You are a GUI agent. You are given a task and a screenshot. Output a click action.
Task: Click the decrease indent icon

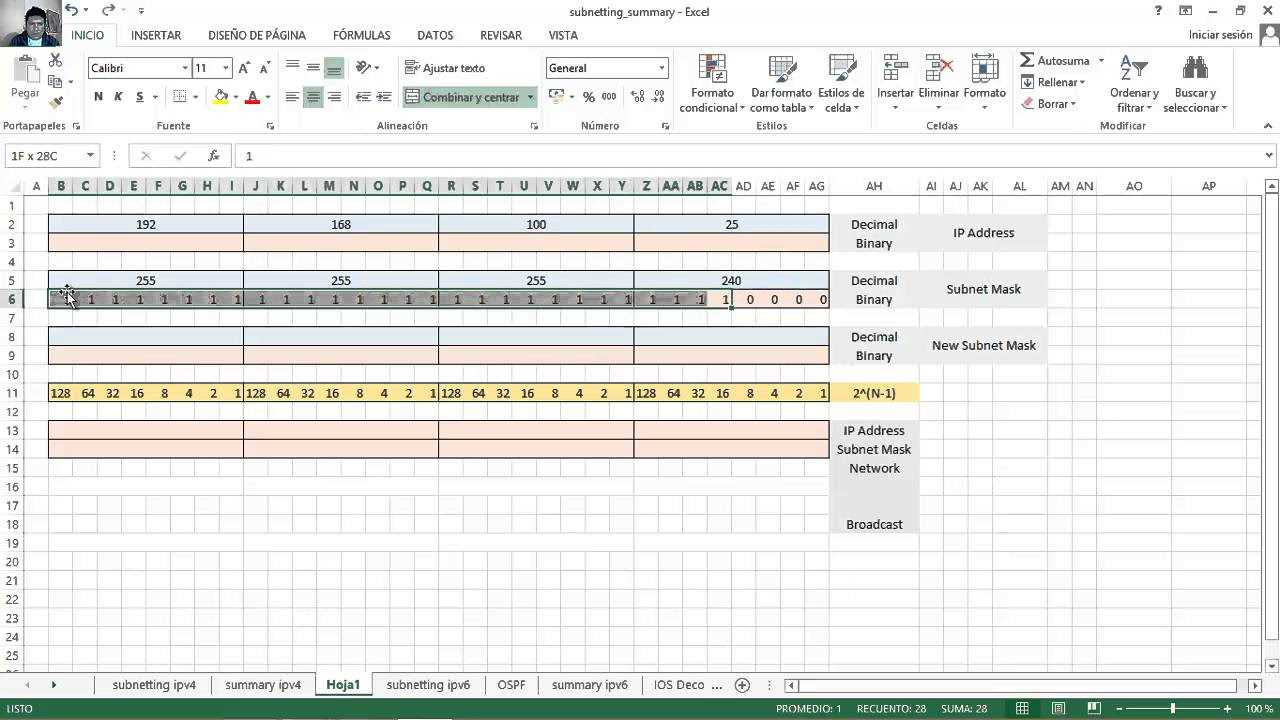(364, 97)
